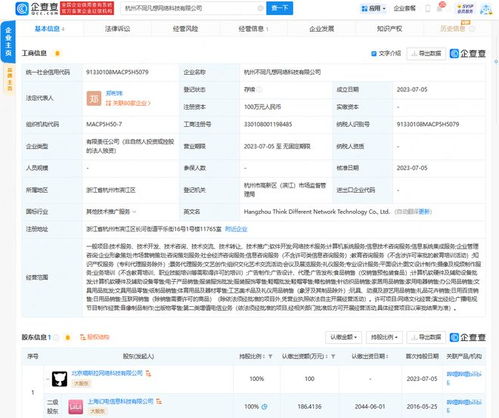499x418 pixels.
Task: Click the small icon beside 股东信息 count
Action: [56, 338]
